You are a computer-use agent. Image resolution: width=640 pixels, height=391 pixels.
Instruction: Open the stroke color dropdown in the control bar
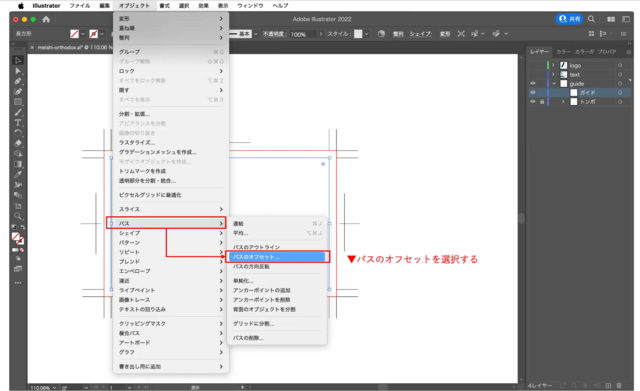[x=102, y=34]
